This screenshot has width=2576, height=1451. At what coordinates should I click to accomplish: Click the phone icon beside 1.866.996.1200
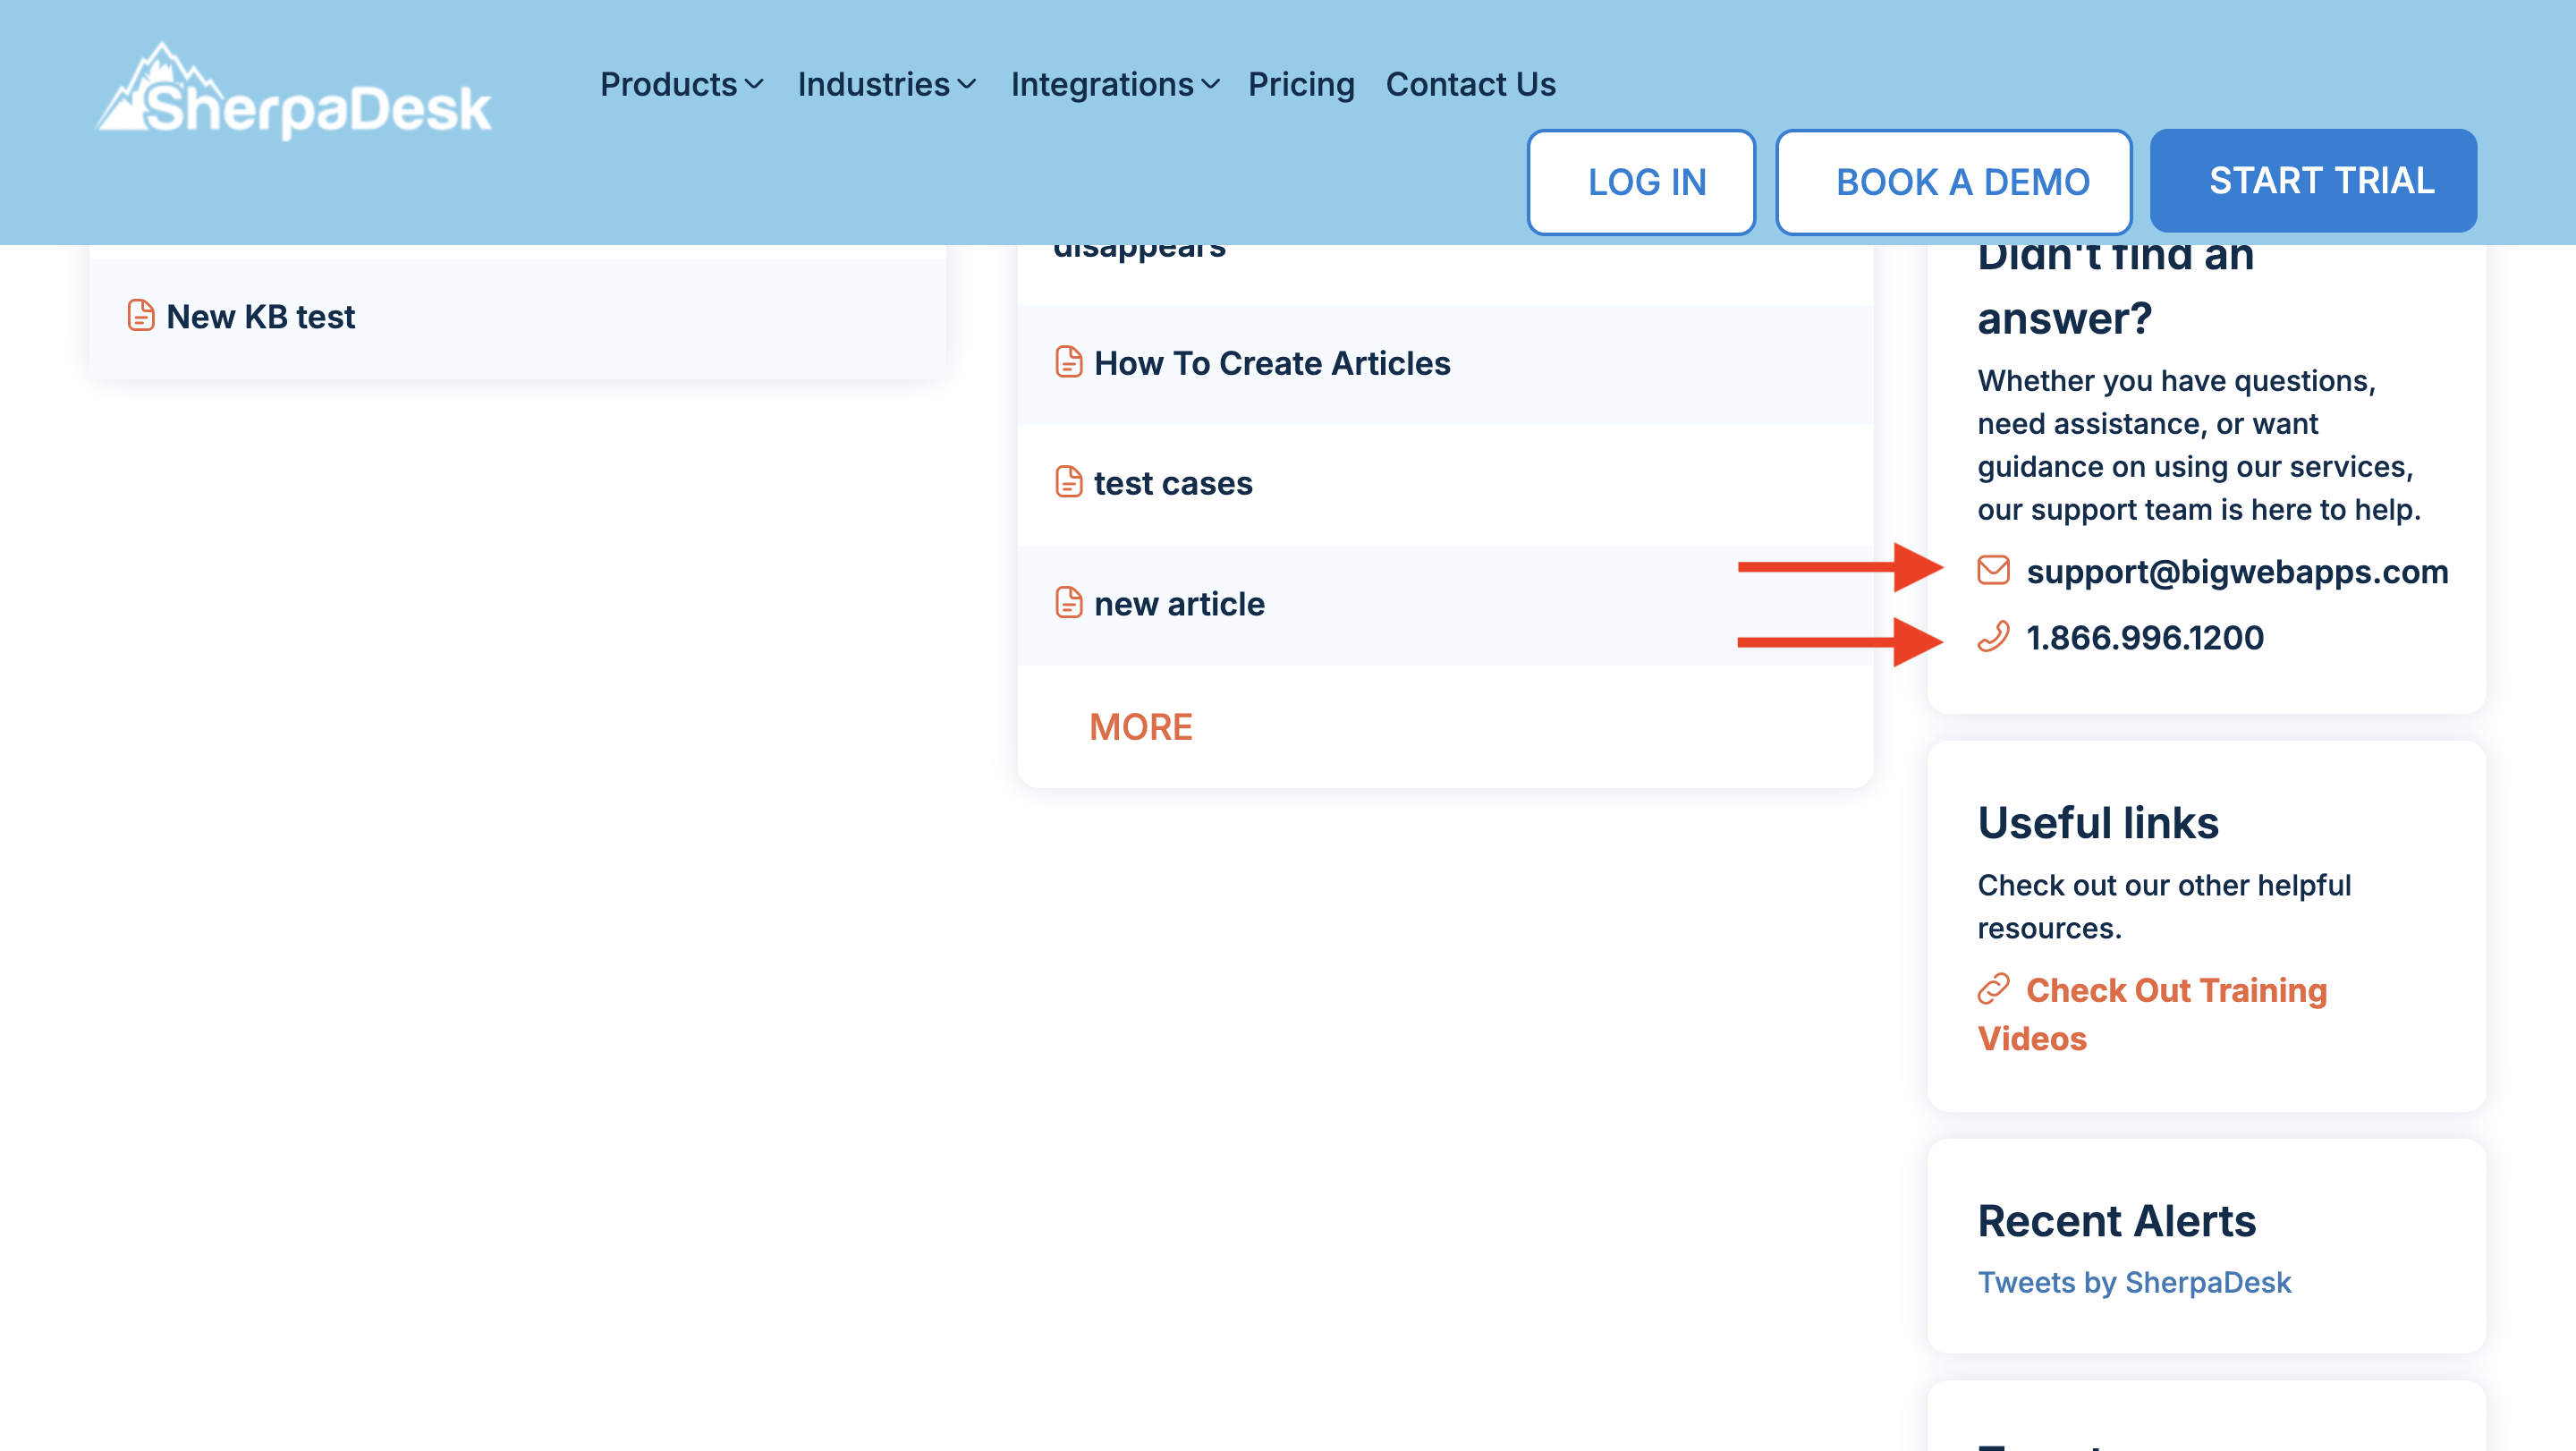pos(1993,636)
